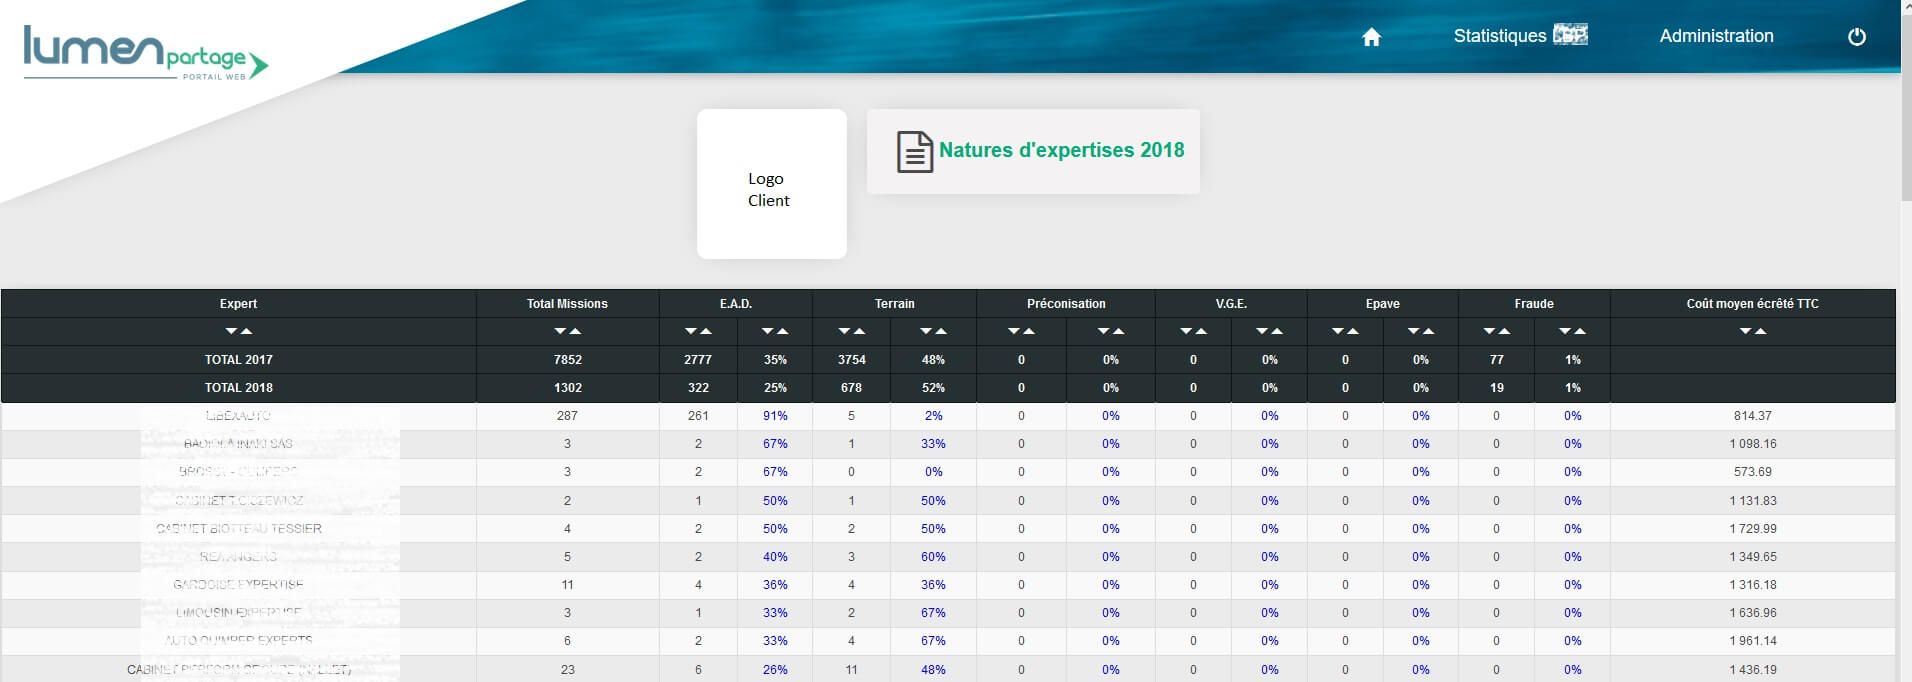The image size is (1912, 682).
Task: Sort E.A.D. percentage column descending
Action: tap(768, 331)
